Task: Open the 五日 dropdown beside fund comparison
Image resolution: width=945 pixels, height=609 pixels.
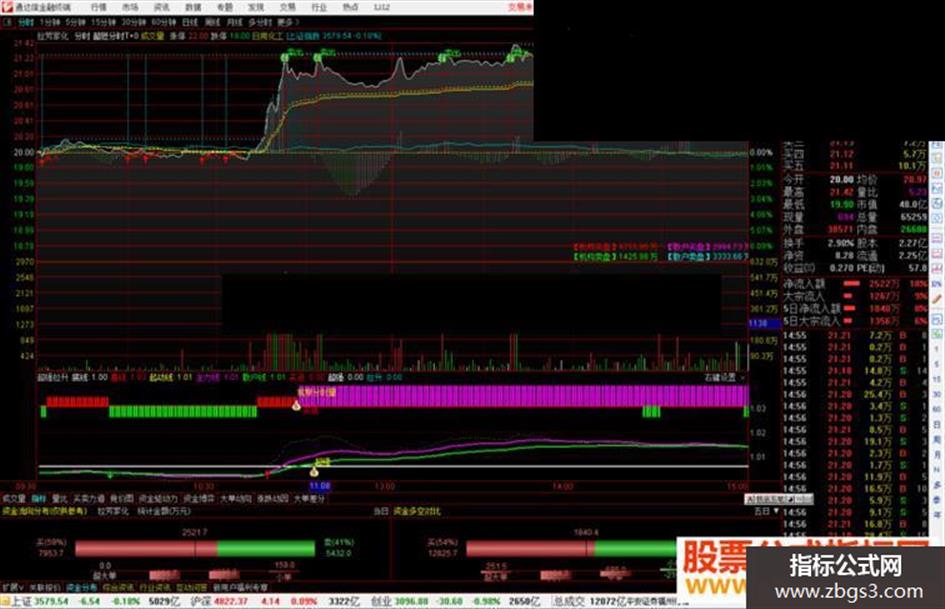Action: click(766, 511)
